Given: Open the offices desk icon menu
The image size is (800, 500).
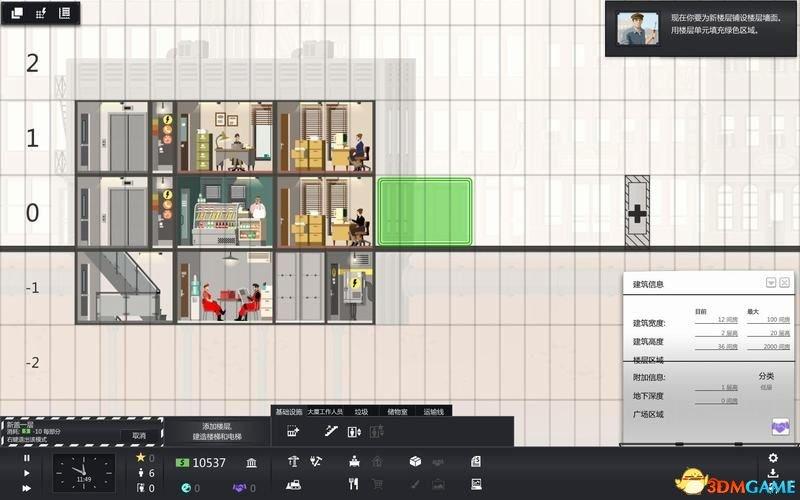Looking at the screenshot, I should [354, 462].
